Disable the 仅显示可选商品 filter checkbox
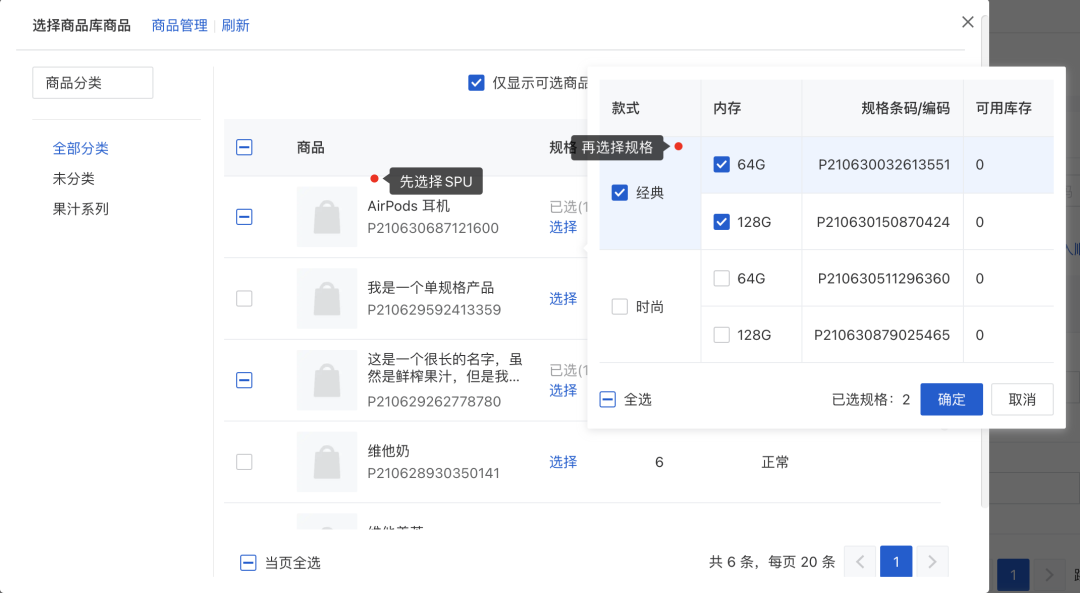The image size is (1080, 593). pyautogui.click(x=477, y=82)
